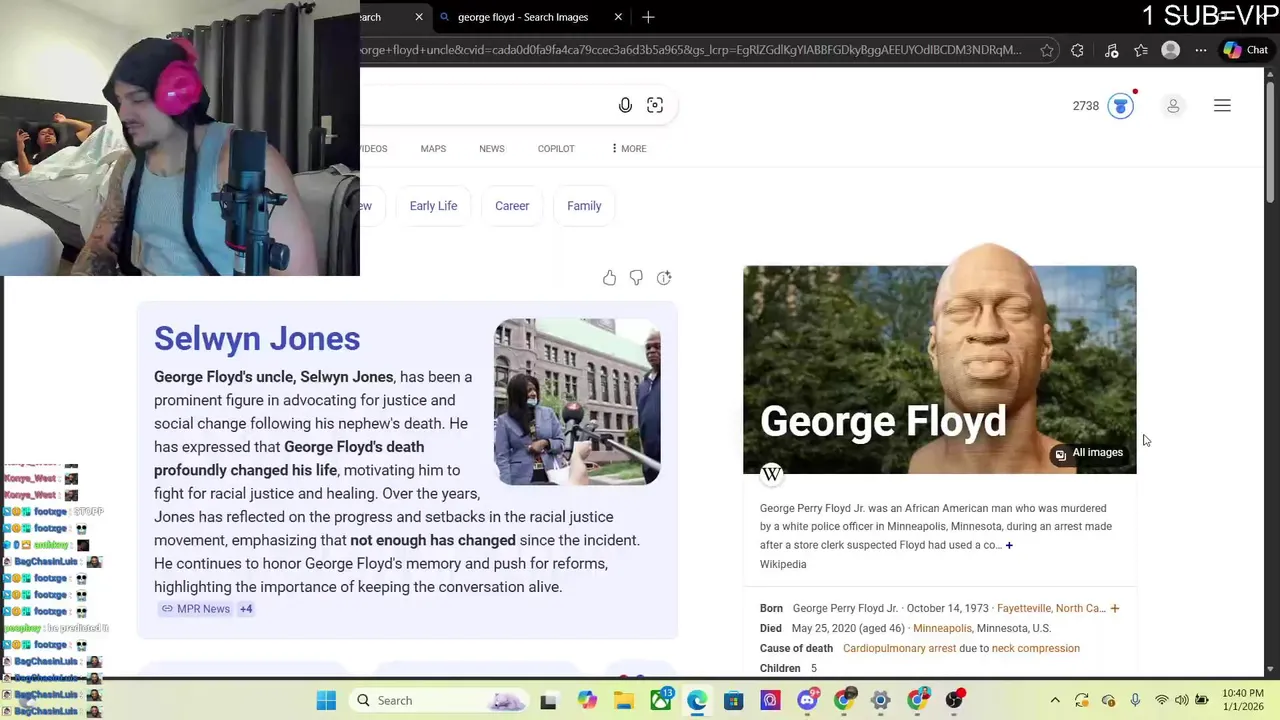Open browser Extensions puzzle icon
1280x720 pixels.
(1077, 50)
